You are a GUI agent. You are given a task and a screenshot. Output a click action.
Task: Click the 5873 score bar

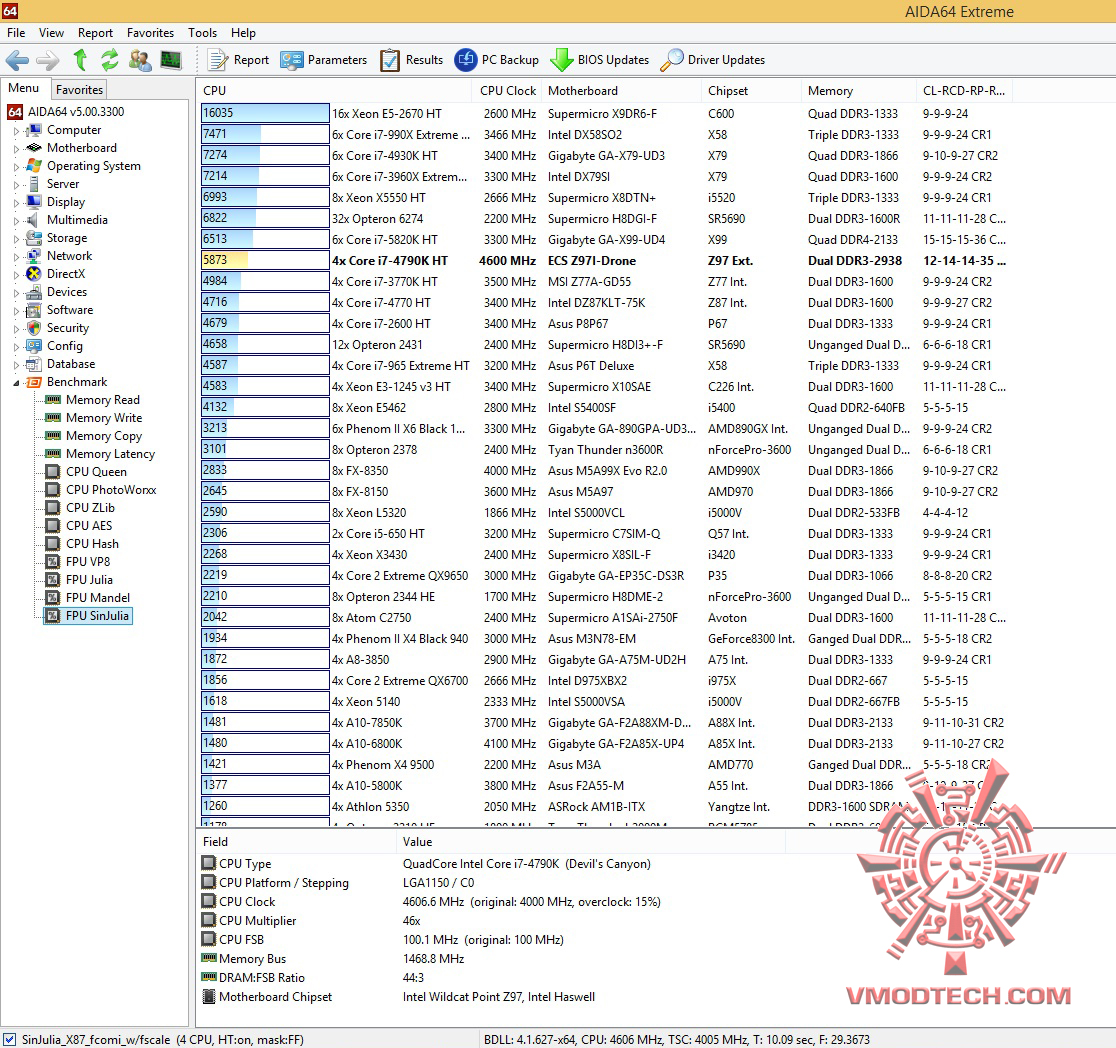pos(265,261)
